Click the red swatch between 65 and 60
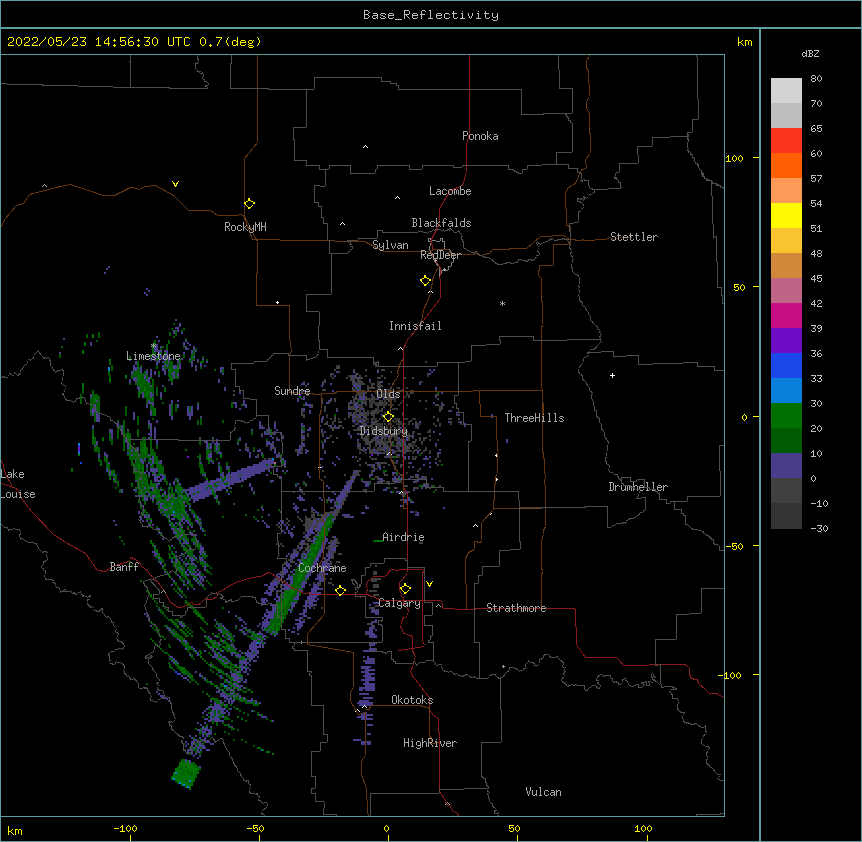 (x=786, y=140)
